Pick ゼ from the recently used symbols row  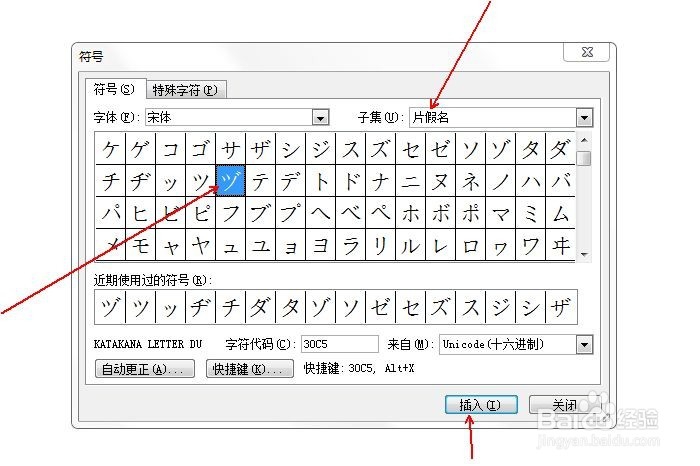pos(380,307)
